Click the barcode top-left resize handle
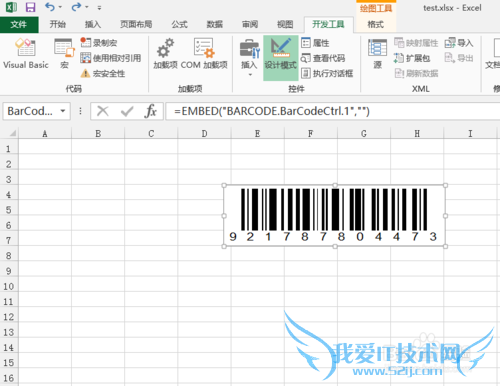Screen dimensions: 500x386 click(x=224, y=185)
